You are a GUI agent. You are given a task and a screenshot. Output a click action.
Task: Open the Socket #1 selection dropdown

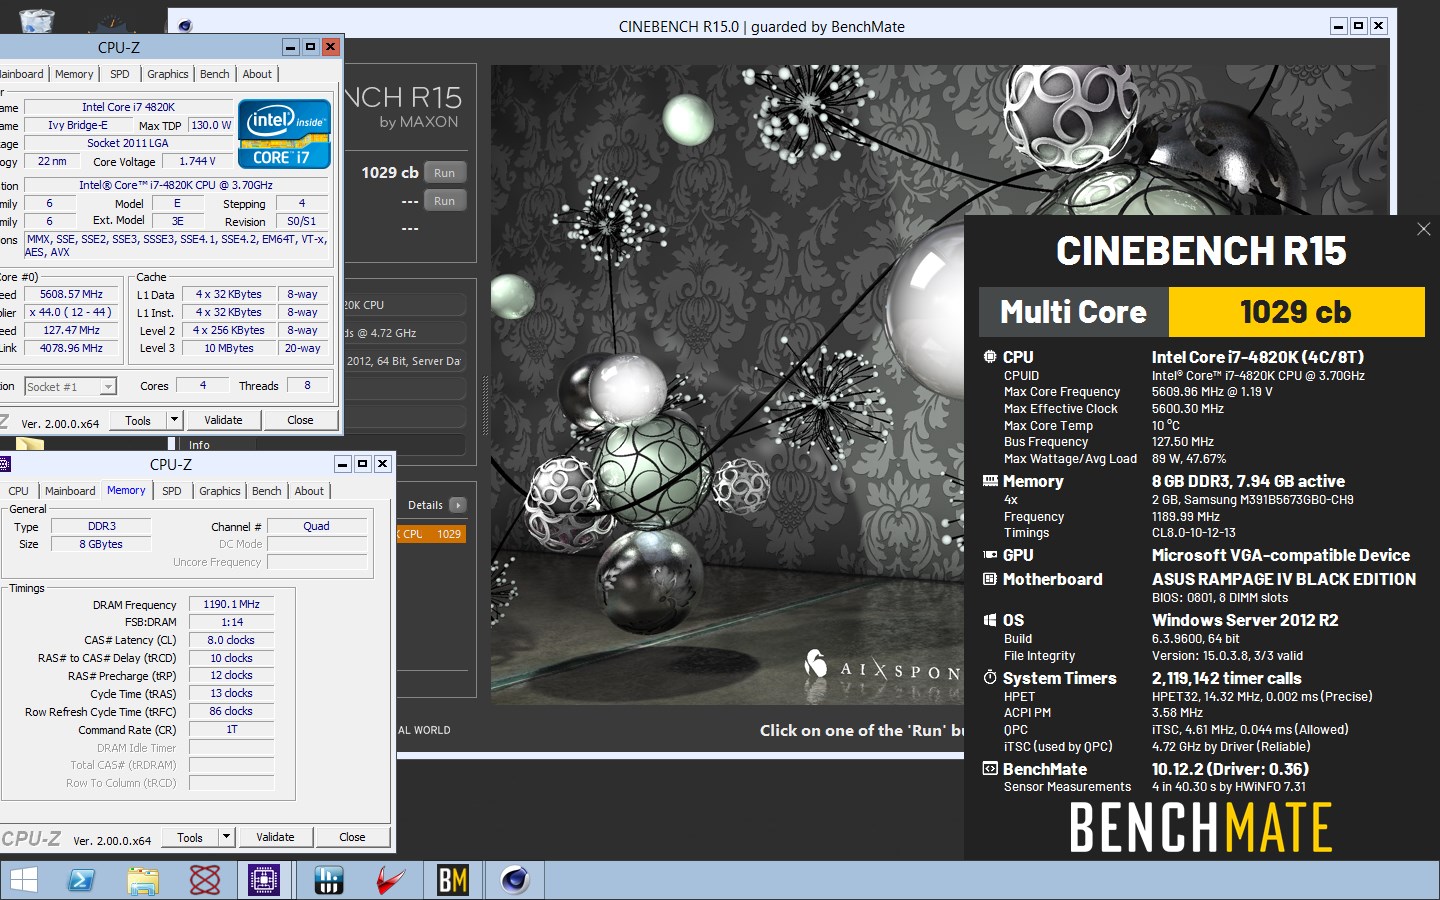tap(108, 387)
